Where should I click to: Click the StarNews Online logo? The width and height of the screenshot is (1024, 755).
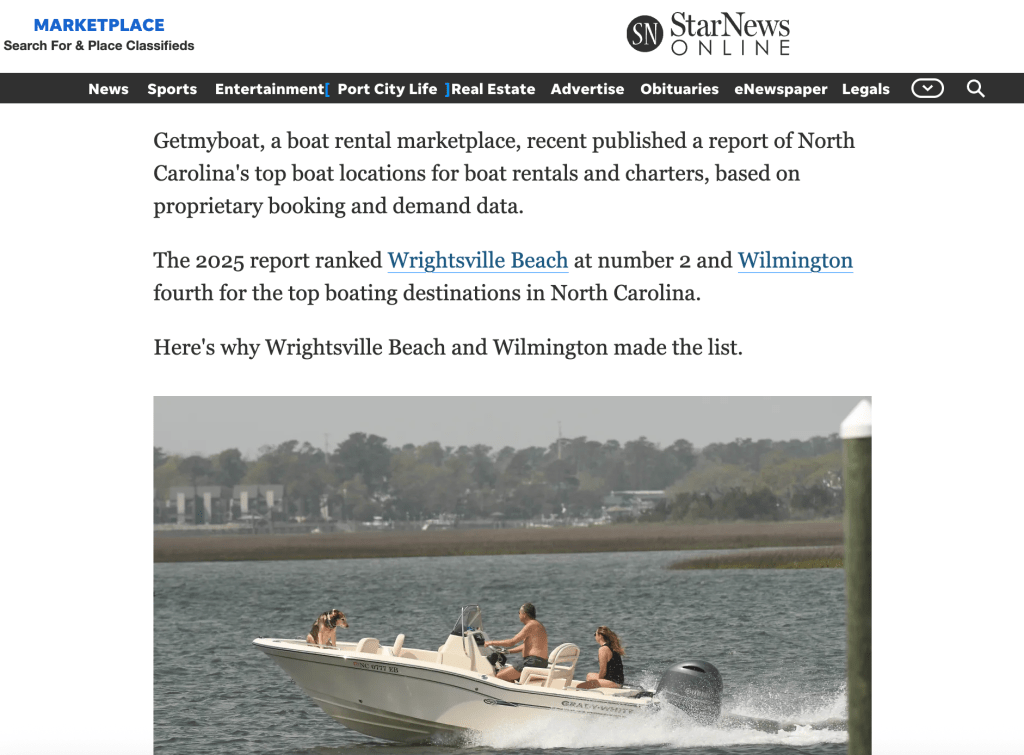coord(708,34)
